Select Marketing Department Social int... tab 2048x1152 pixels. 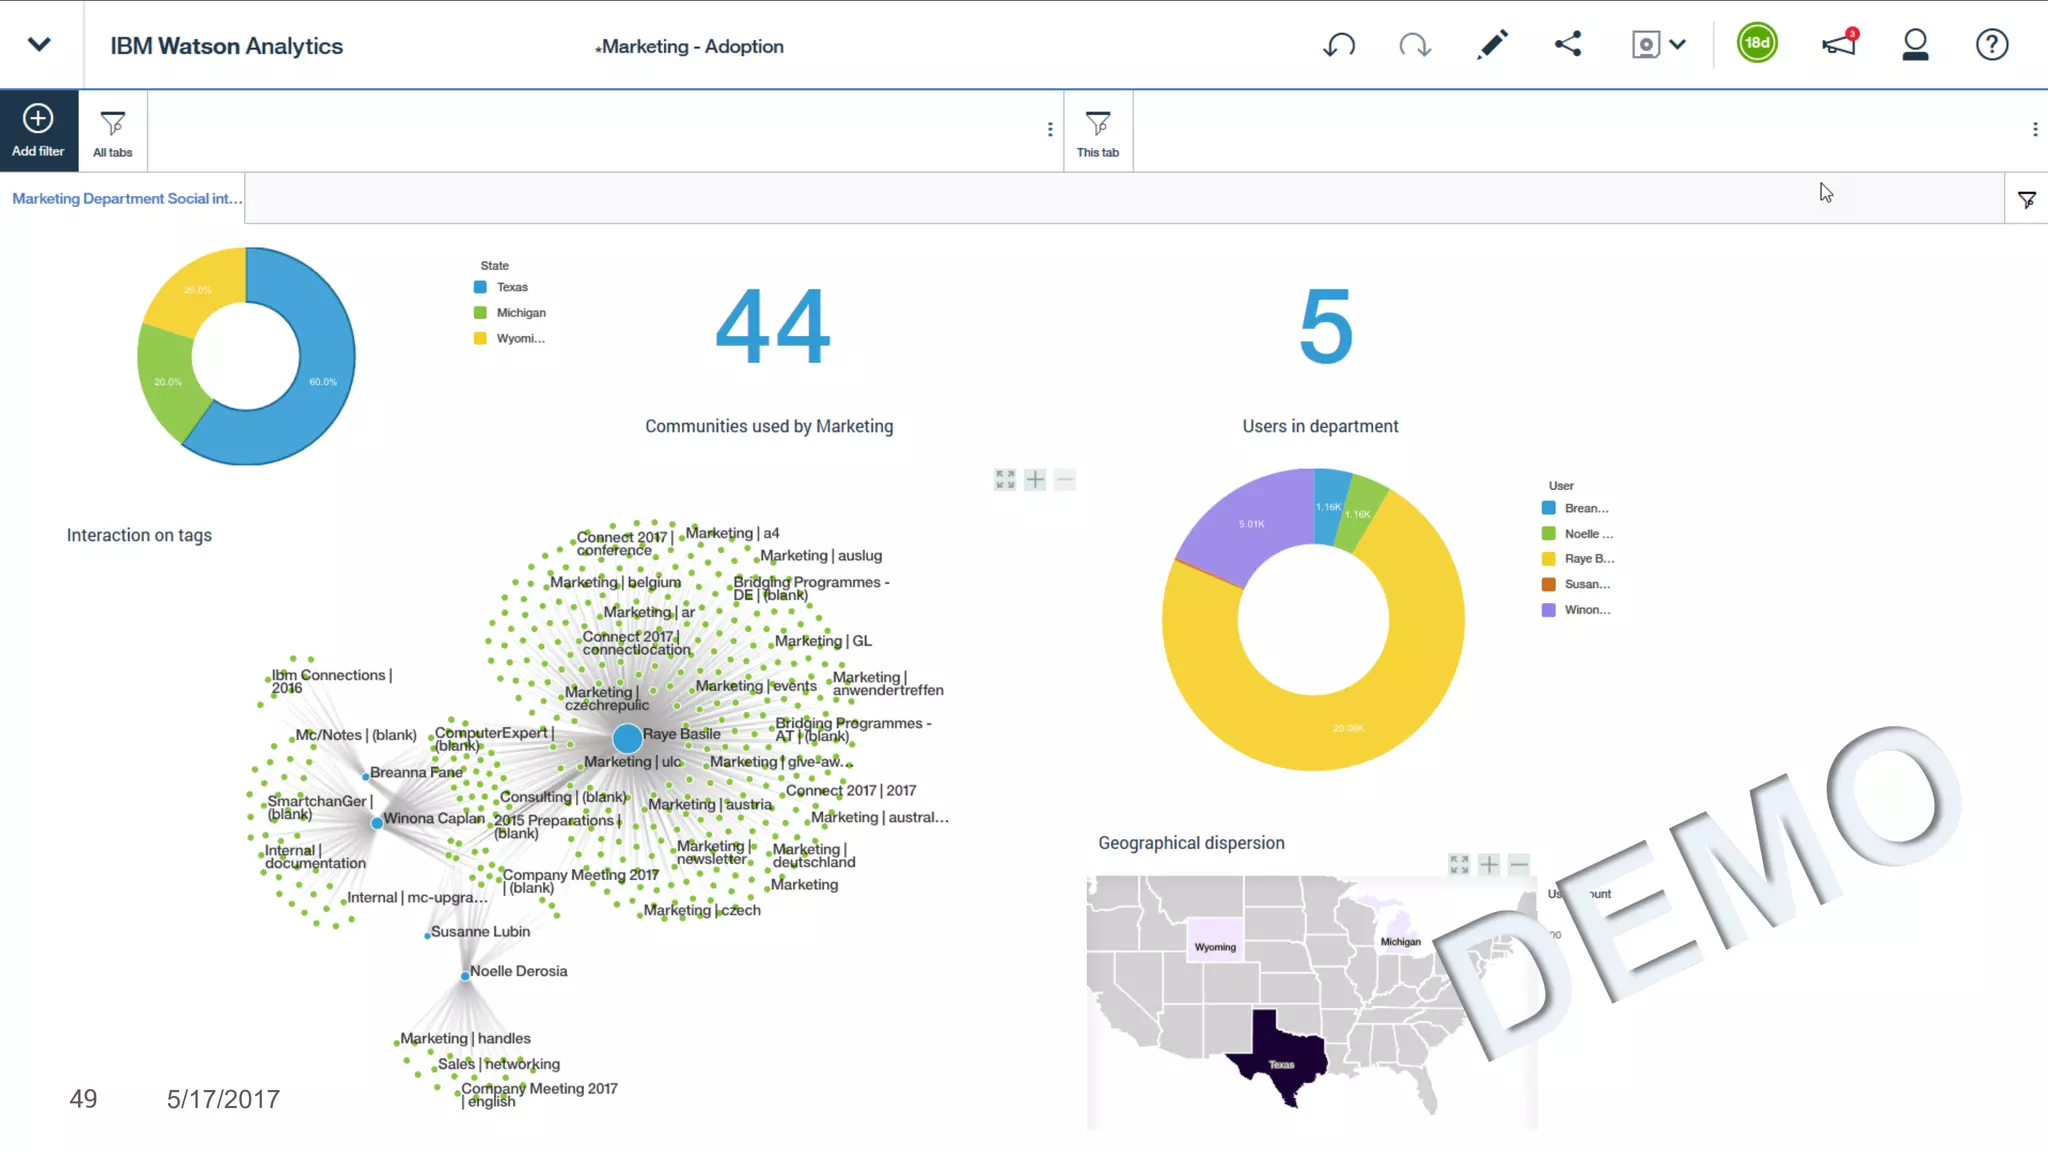(x=127, y=198)
